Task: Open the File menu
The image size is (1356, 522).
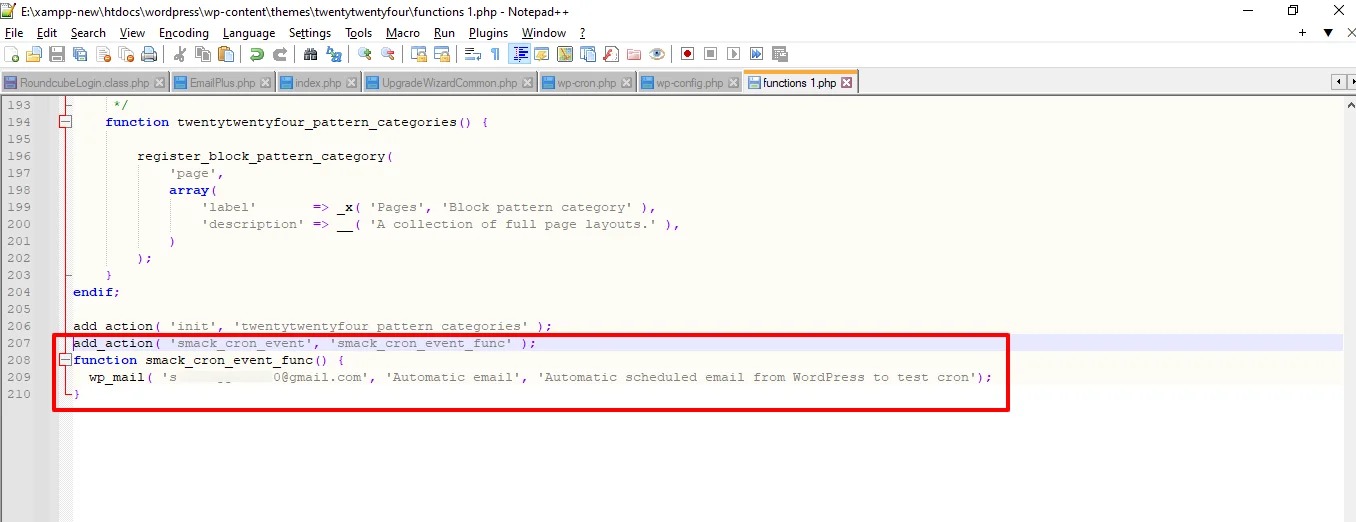Action: coord(14,33)
